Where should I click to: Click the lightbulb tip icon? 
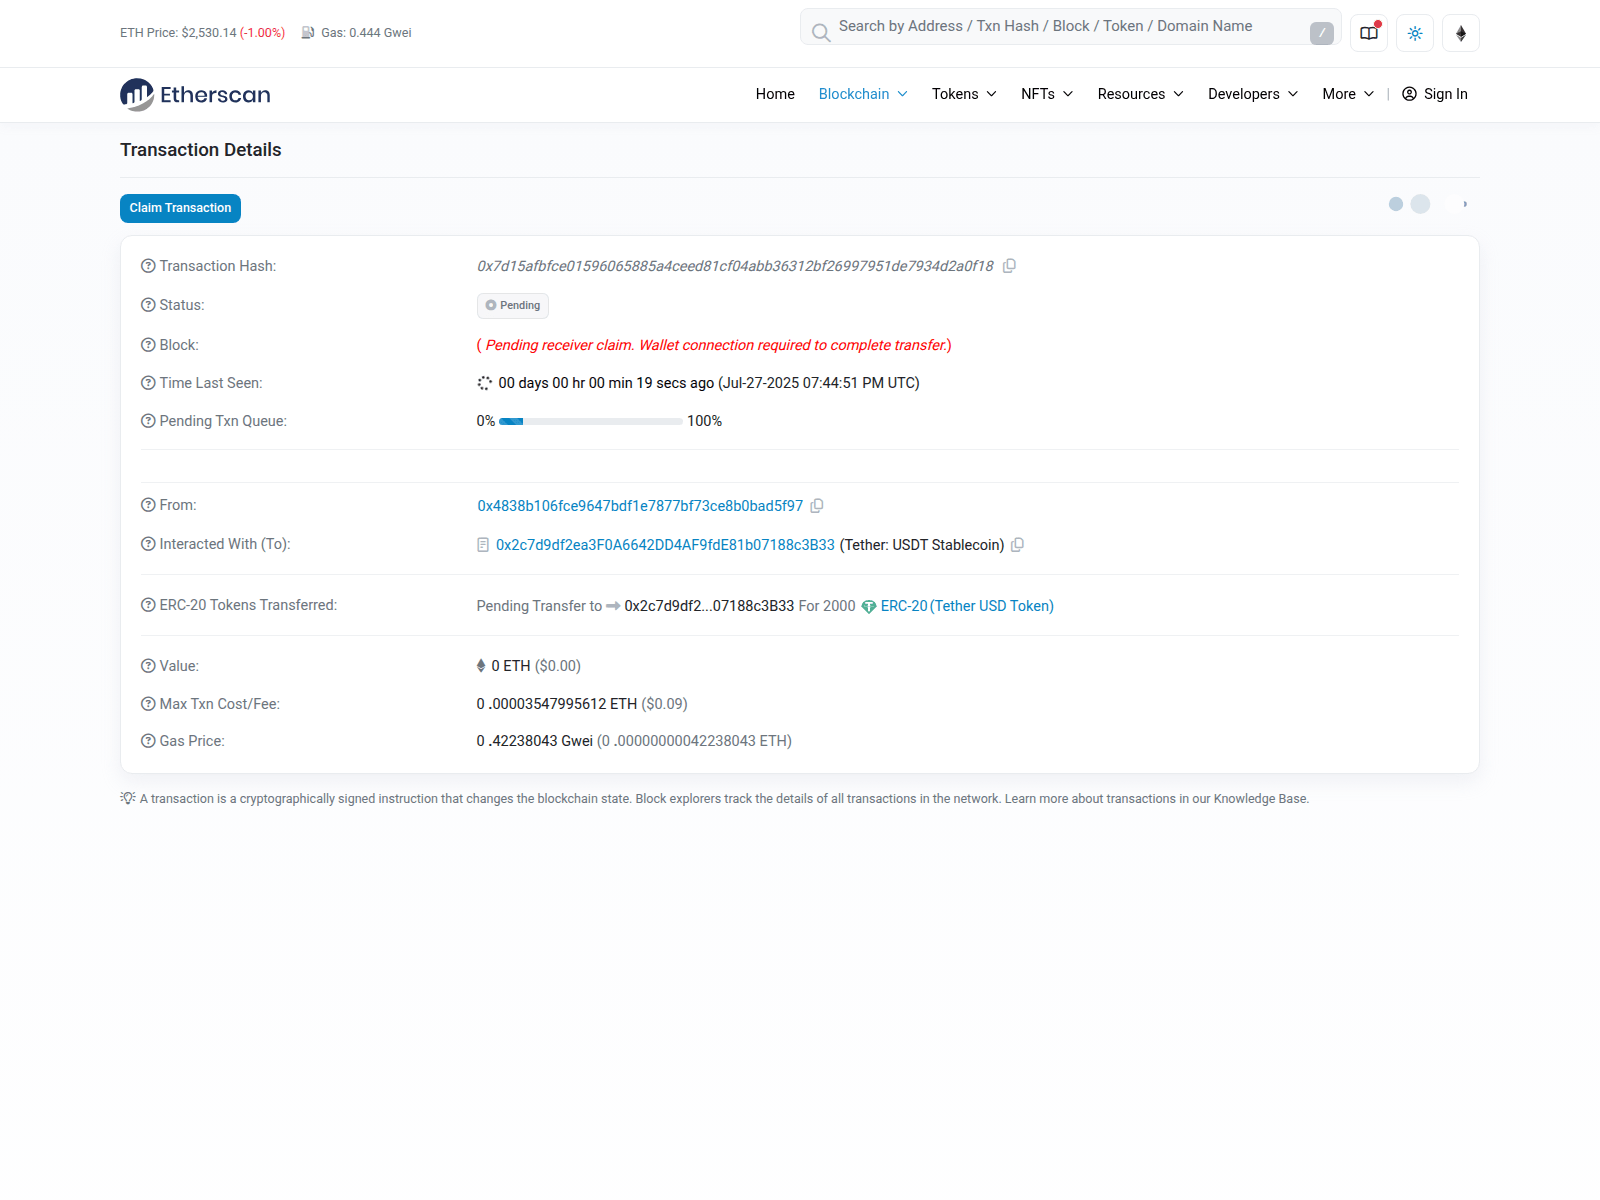click(x=128, y=798)
